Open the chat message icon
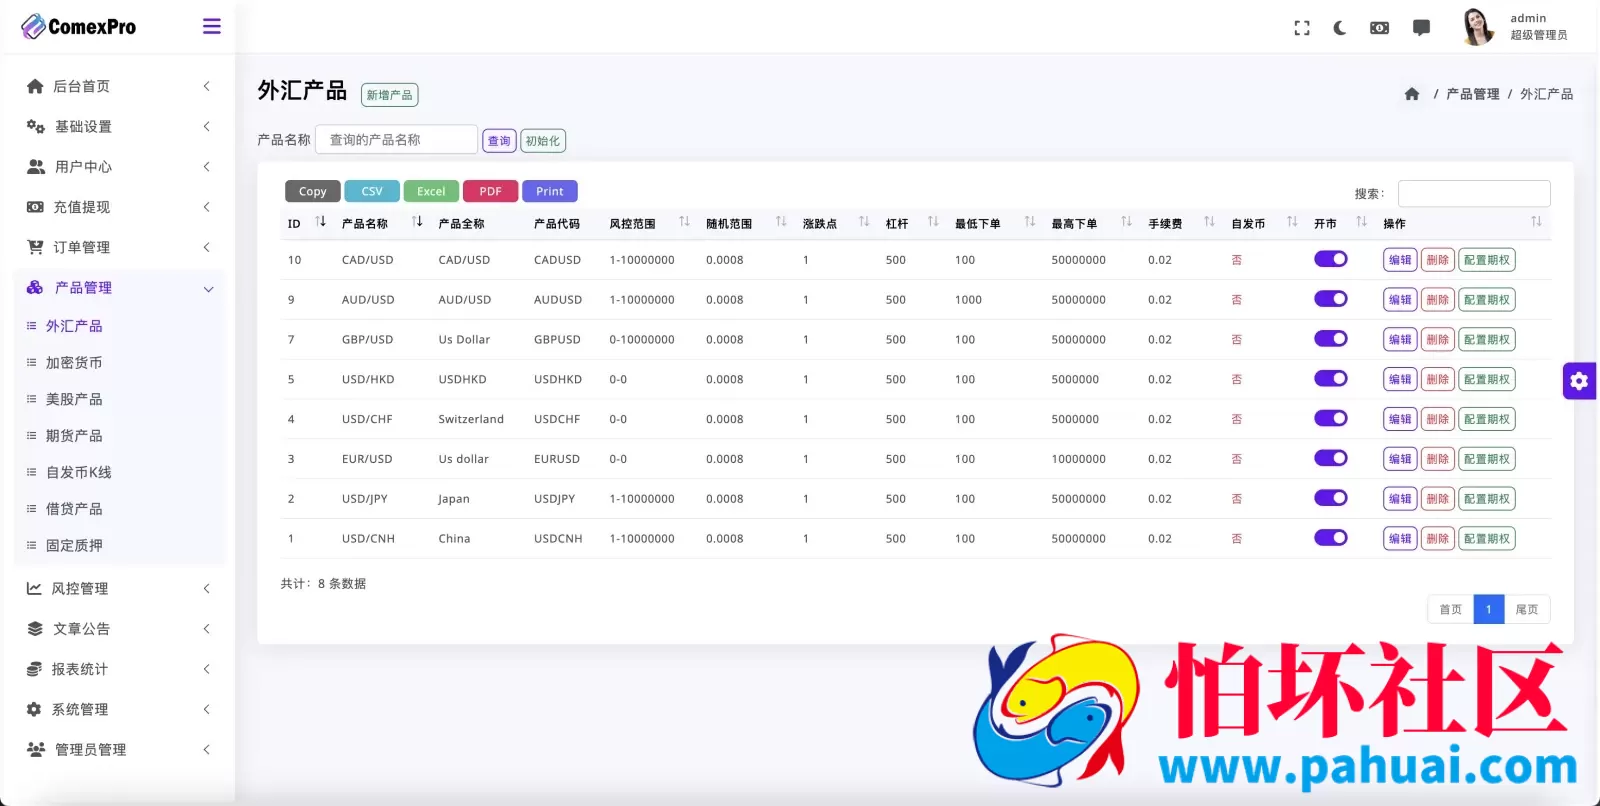Screen dimensions: 1600x806 coord(1421,28)
